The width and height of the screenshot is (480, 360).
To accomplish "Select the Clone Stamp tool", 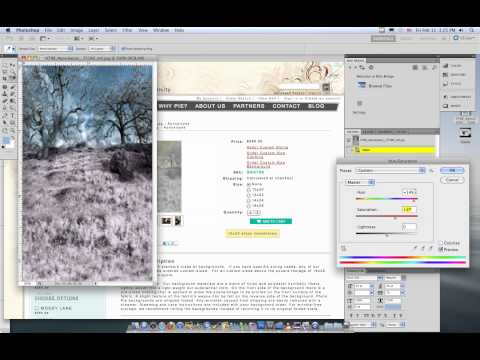I will pyautogui.click(x=5, y=94).
